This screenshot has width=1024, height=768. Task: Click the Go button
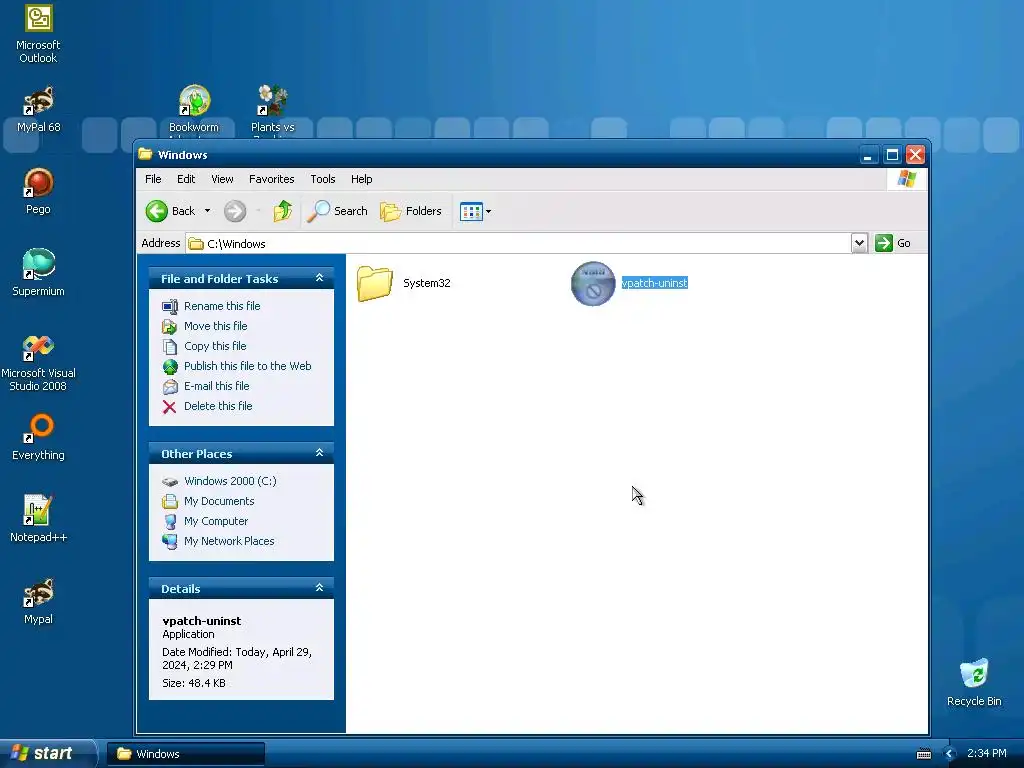coord(893,243)
